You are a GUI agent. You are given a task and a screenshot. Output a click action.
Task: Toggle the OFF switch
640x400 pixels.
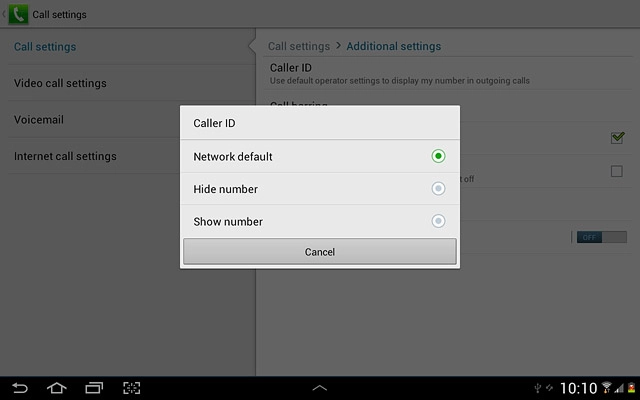tap(602, 237)
